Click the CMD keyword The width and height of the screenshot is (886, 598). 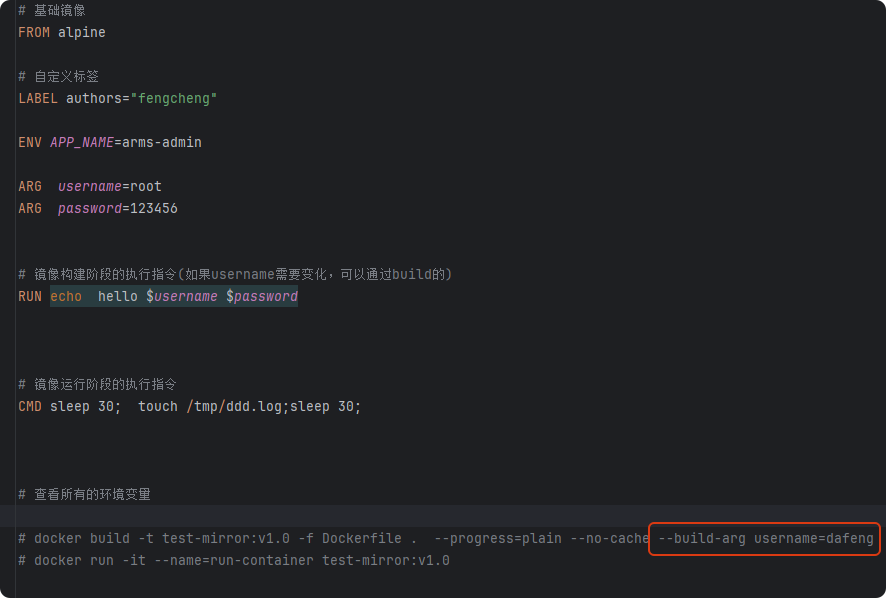click(30, 406)
